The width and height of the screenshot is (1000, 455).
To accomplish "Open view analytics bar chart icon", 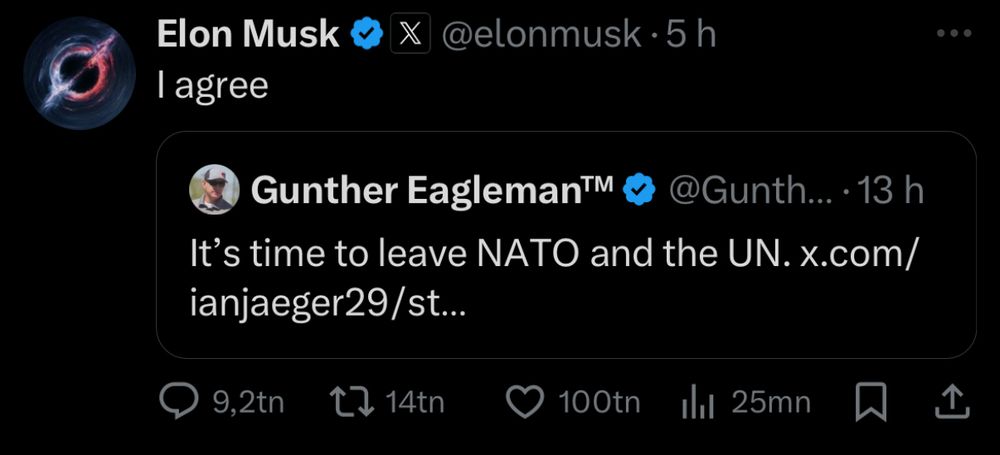I will click(697, 403).
